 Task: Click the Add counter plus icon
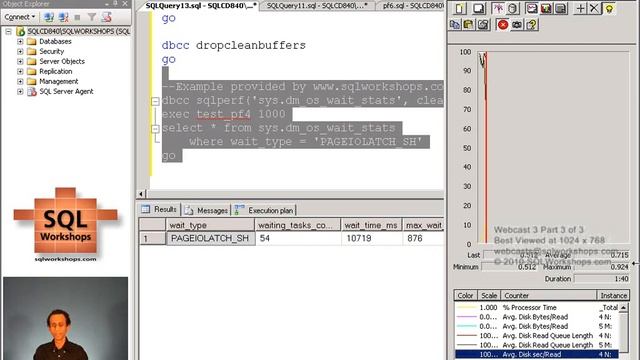tap(580, 9)
